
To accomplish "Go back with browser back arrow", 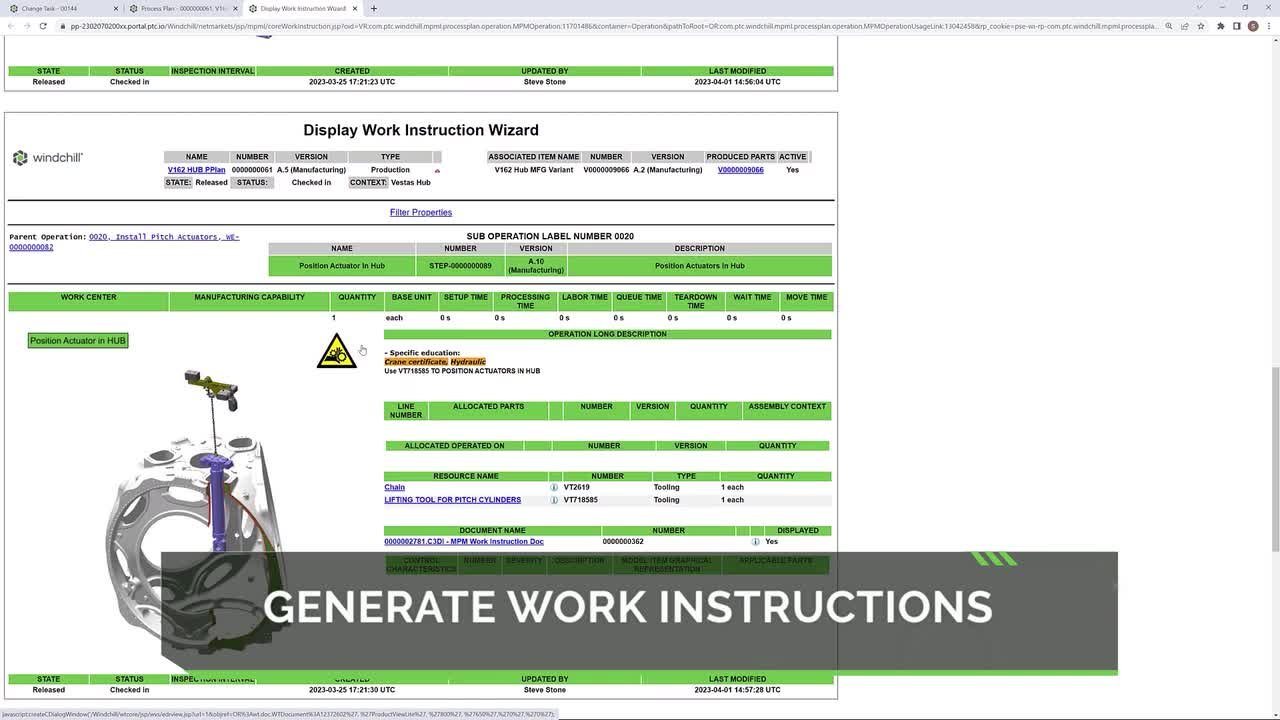I will pos(11,26).
